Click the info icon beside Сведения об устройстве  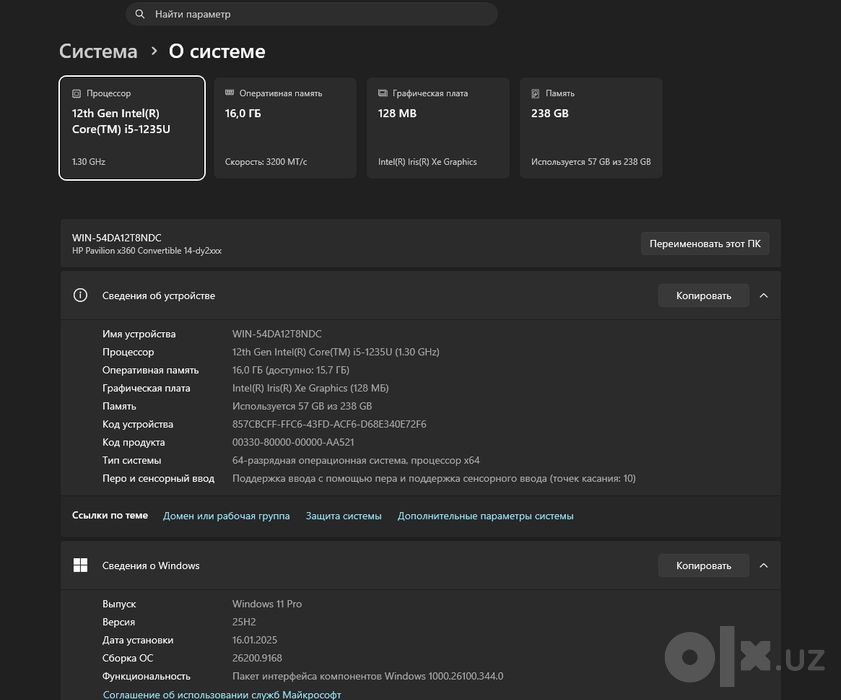point(80,295)
